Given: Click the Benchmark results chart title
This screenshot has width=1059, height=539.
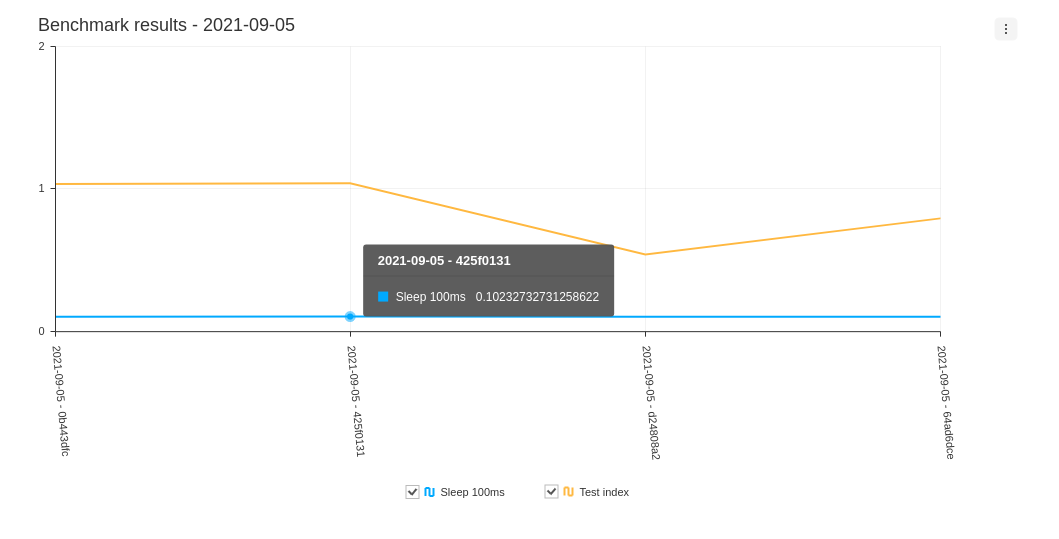Looking at the screenshot, I should click(166, 25).
